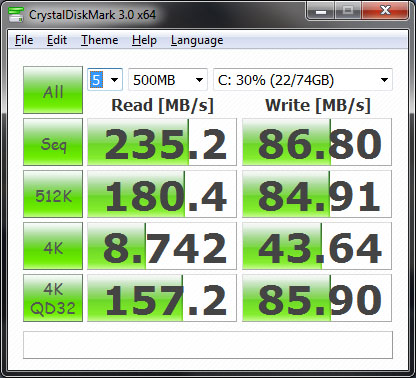The image size is (416, 378).
Task: Expand the 500MB test size dropdown
Action: pyautogui.click(x=168, y=80)
